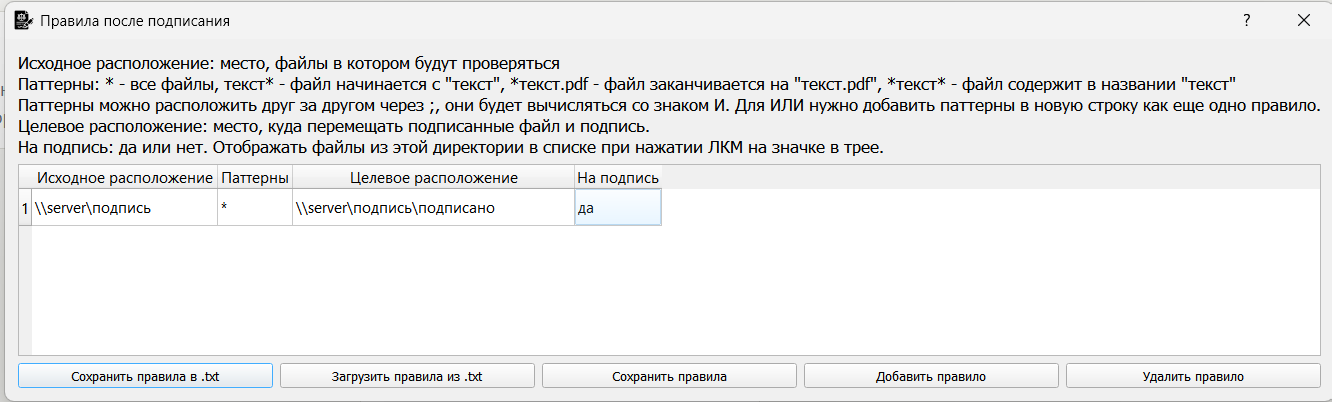This screenshot has width=1332, height=402.
Task: Select row number 1 header
Action: click(x=25, y=208)
